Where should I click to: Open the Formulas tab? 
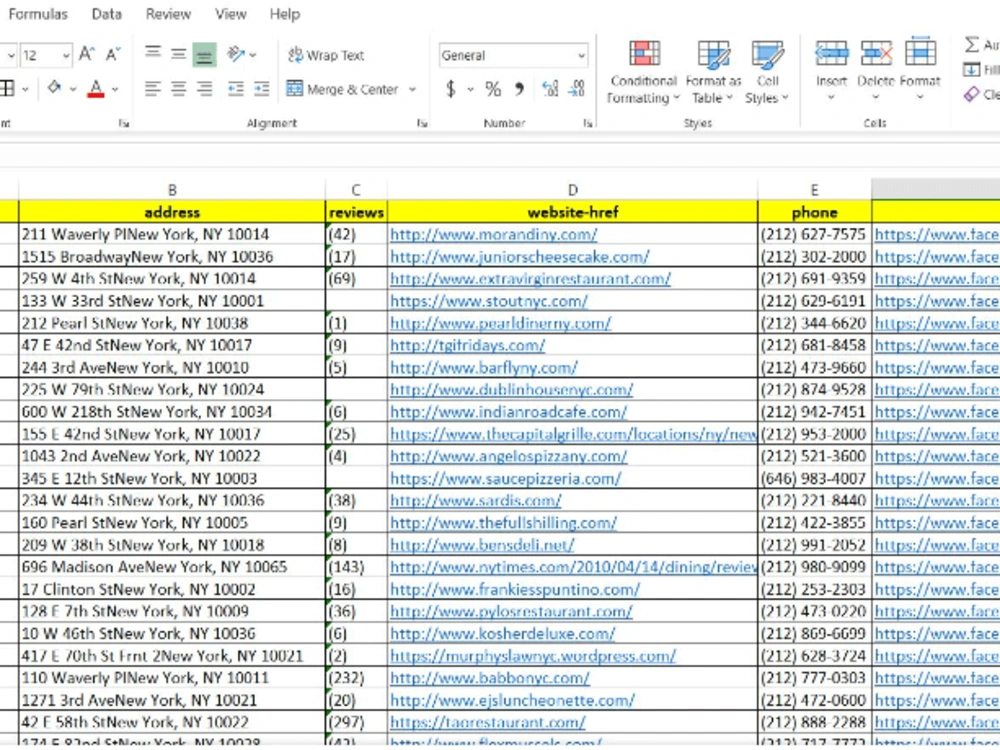tap(38, 14)
